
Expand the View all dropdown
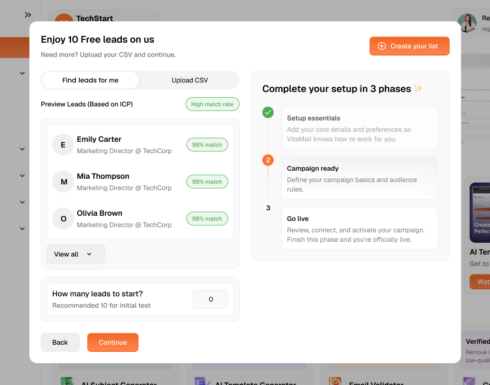point(76,254)
